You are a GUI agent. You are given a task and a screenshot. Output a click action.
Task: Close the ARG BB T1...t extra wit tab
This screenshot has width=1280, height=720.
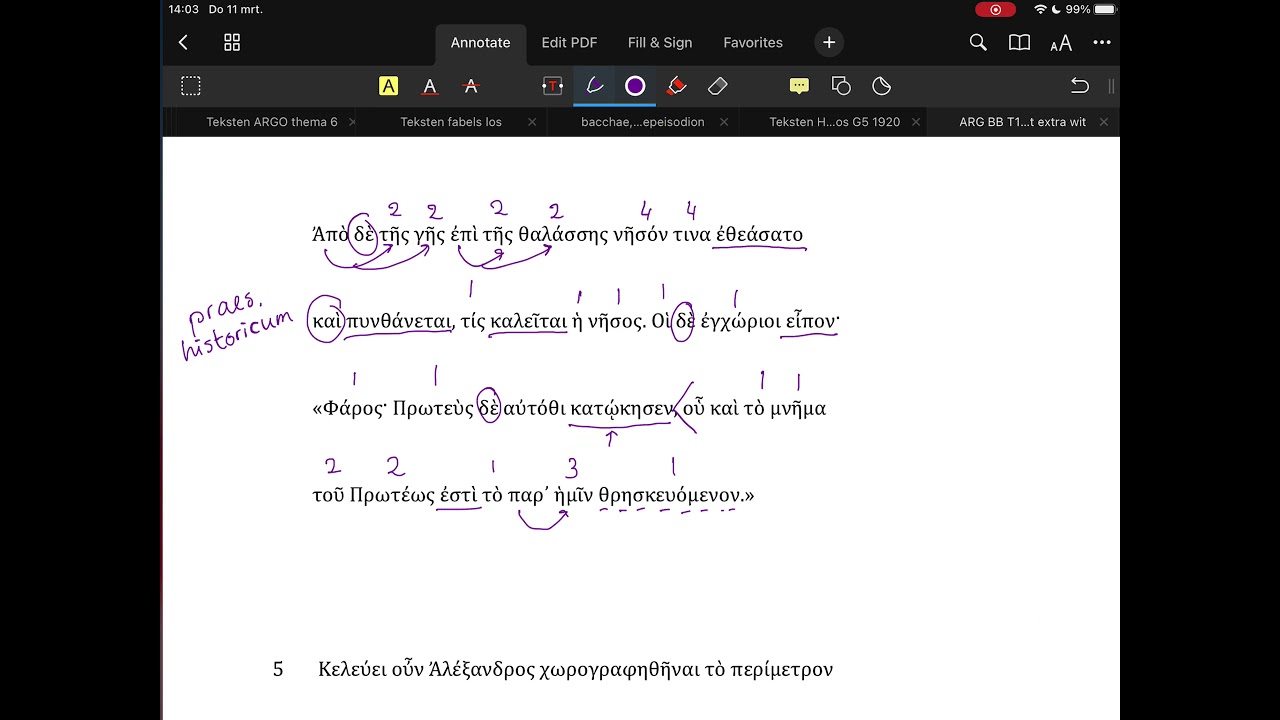click(1104, 122)
